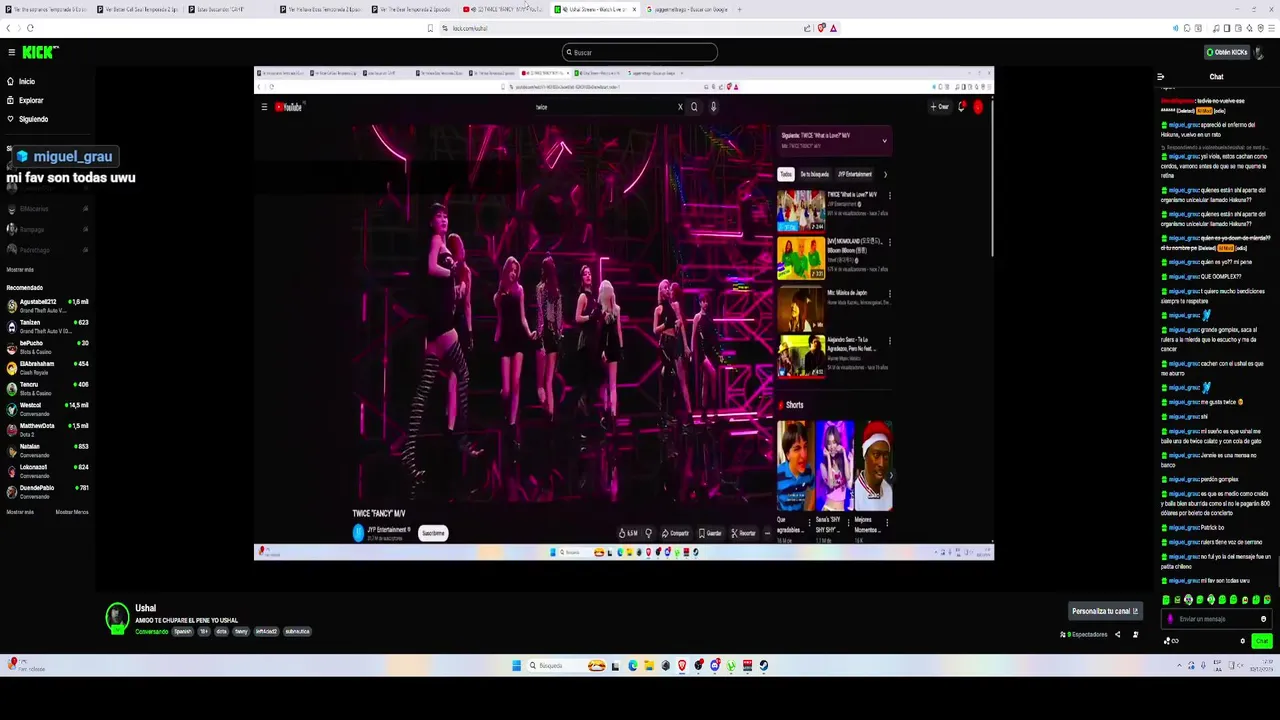1280x720 pixels.
Task: Select the Todos filter chip
Action: pyautogui.click(x=786, y=174)
